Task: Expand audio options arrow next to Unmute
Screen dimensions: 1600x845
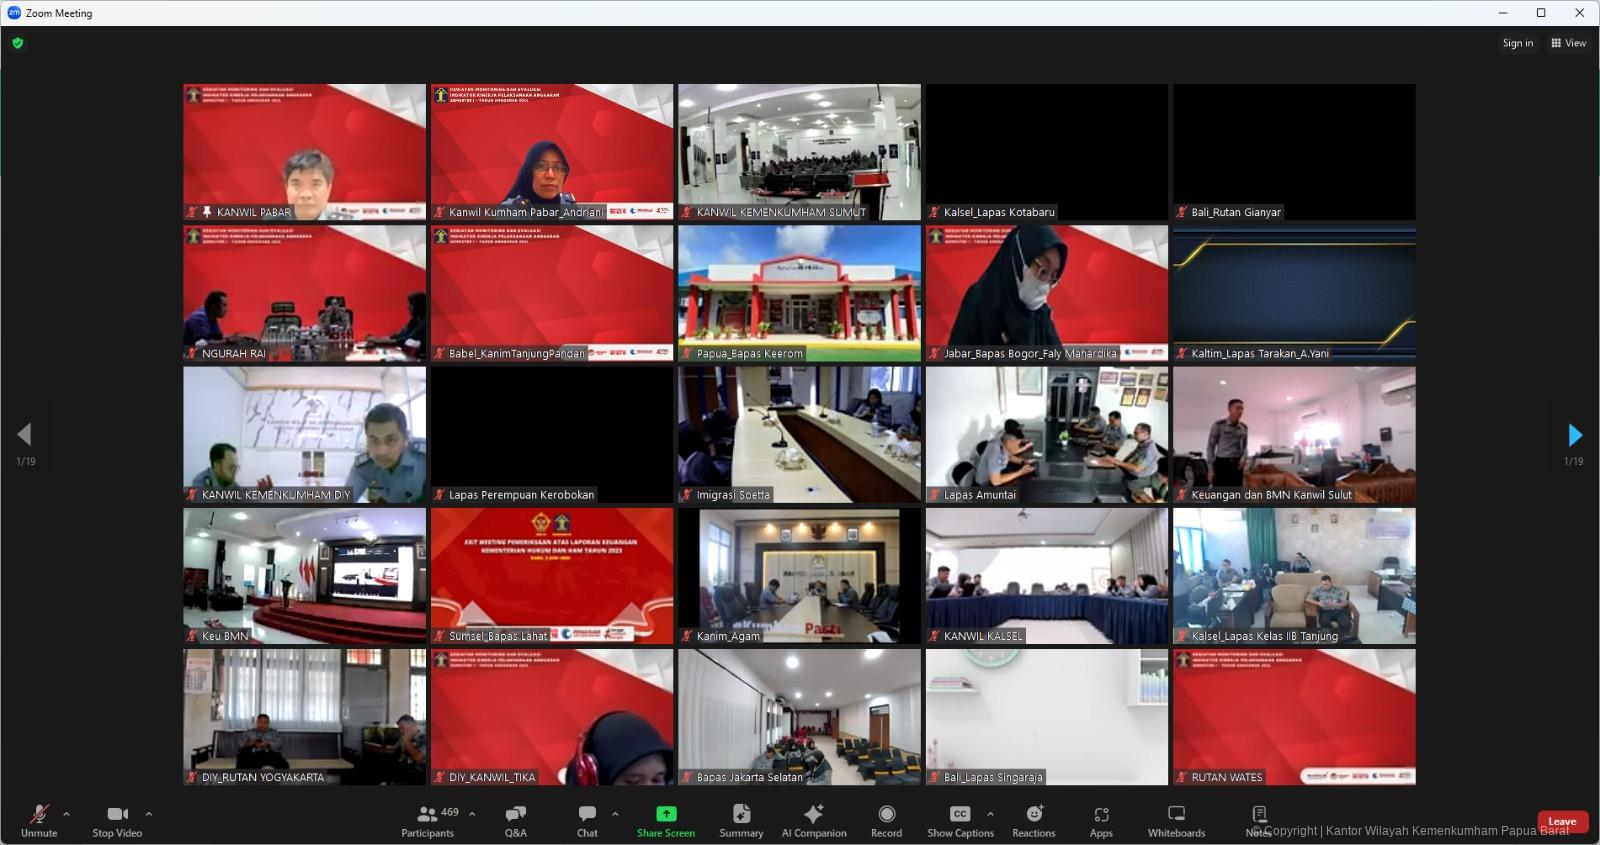Action: tap(67, 814)
